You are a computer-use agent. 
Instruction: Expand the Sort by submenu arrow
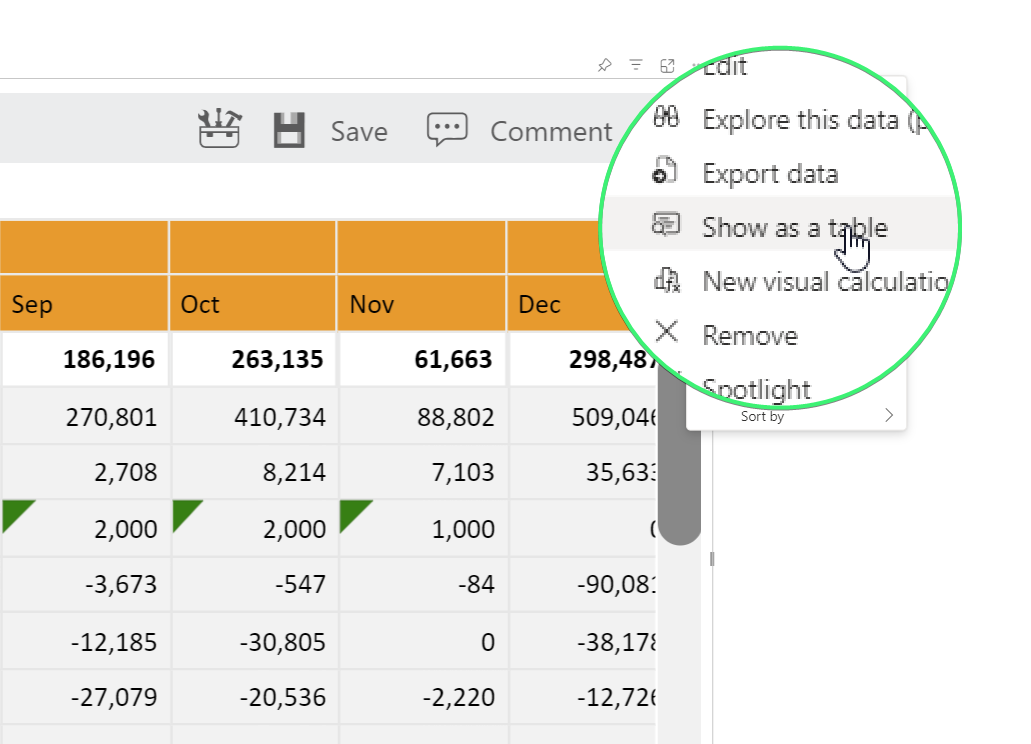[888, 416]
